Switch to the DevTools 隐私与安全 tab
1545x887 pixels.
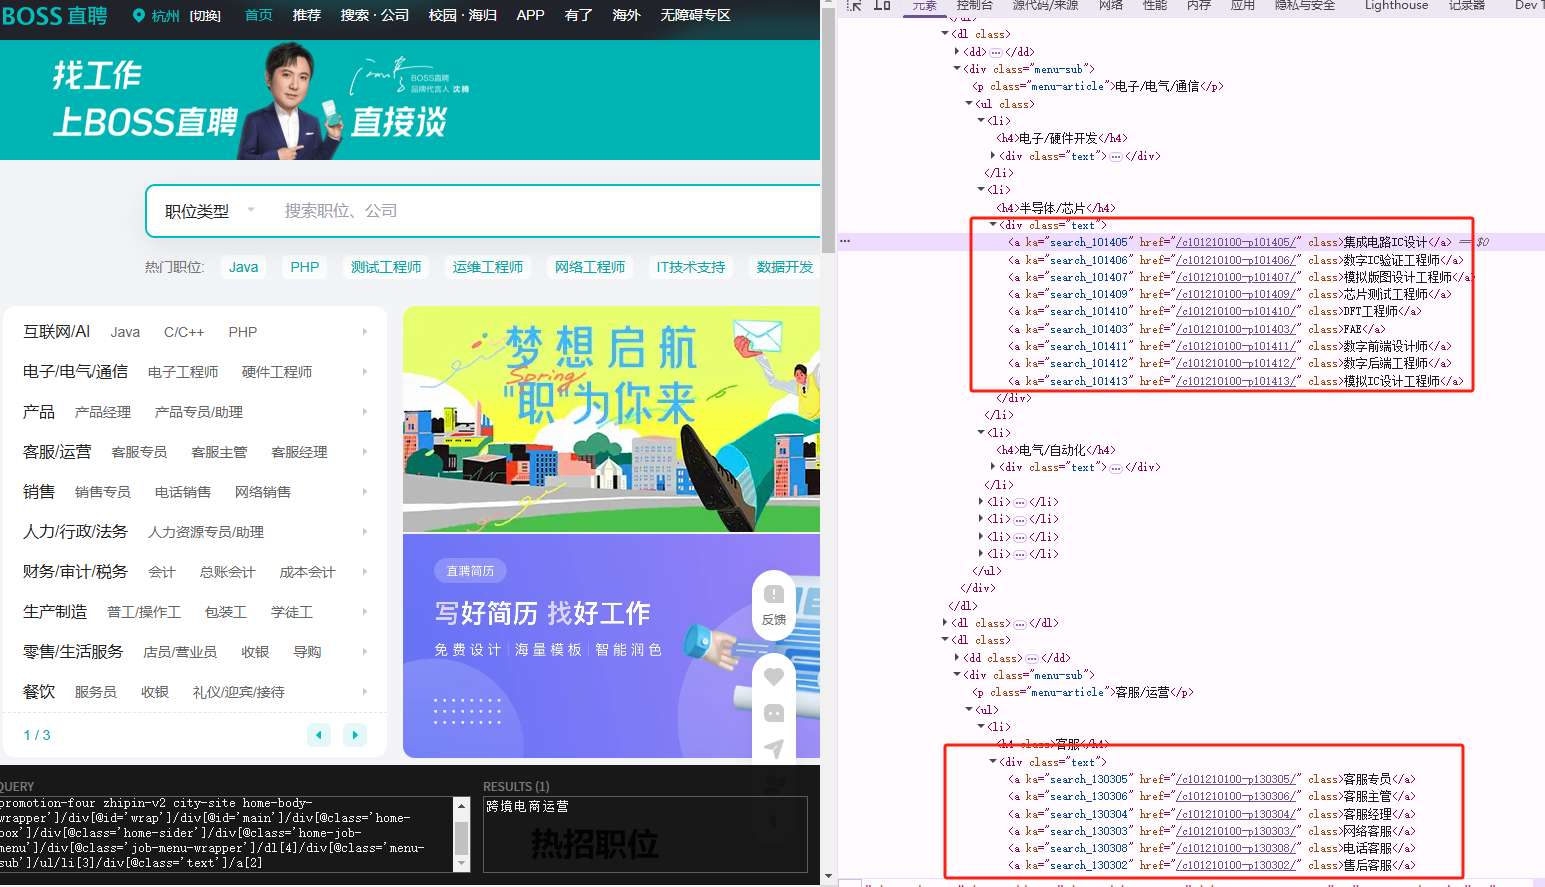(1305, 5)
